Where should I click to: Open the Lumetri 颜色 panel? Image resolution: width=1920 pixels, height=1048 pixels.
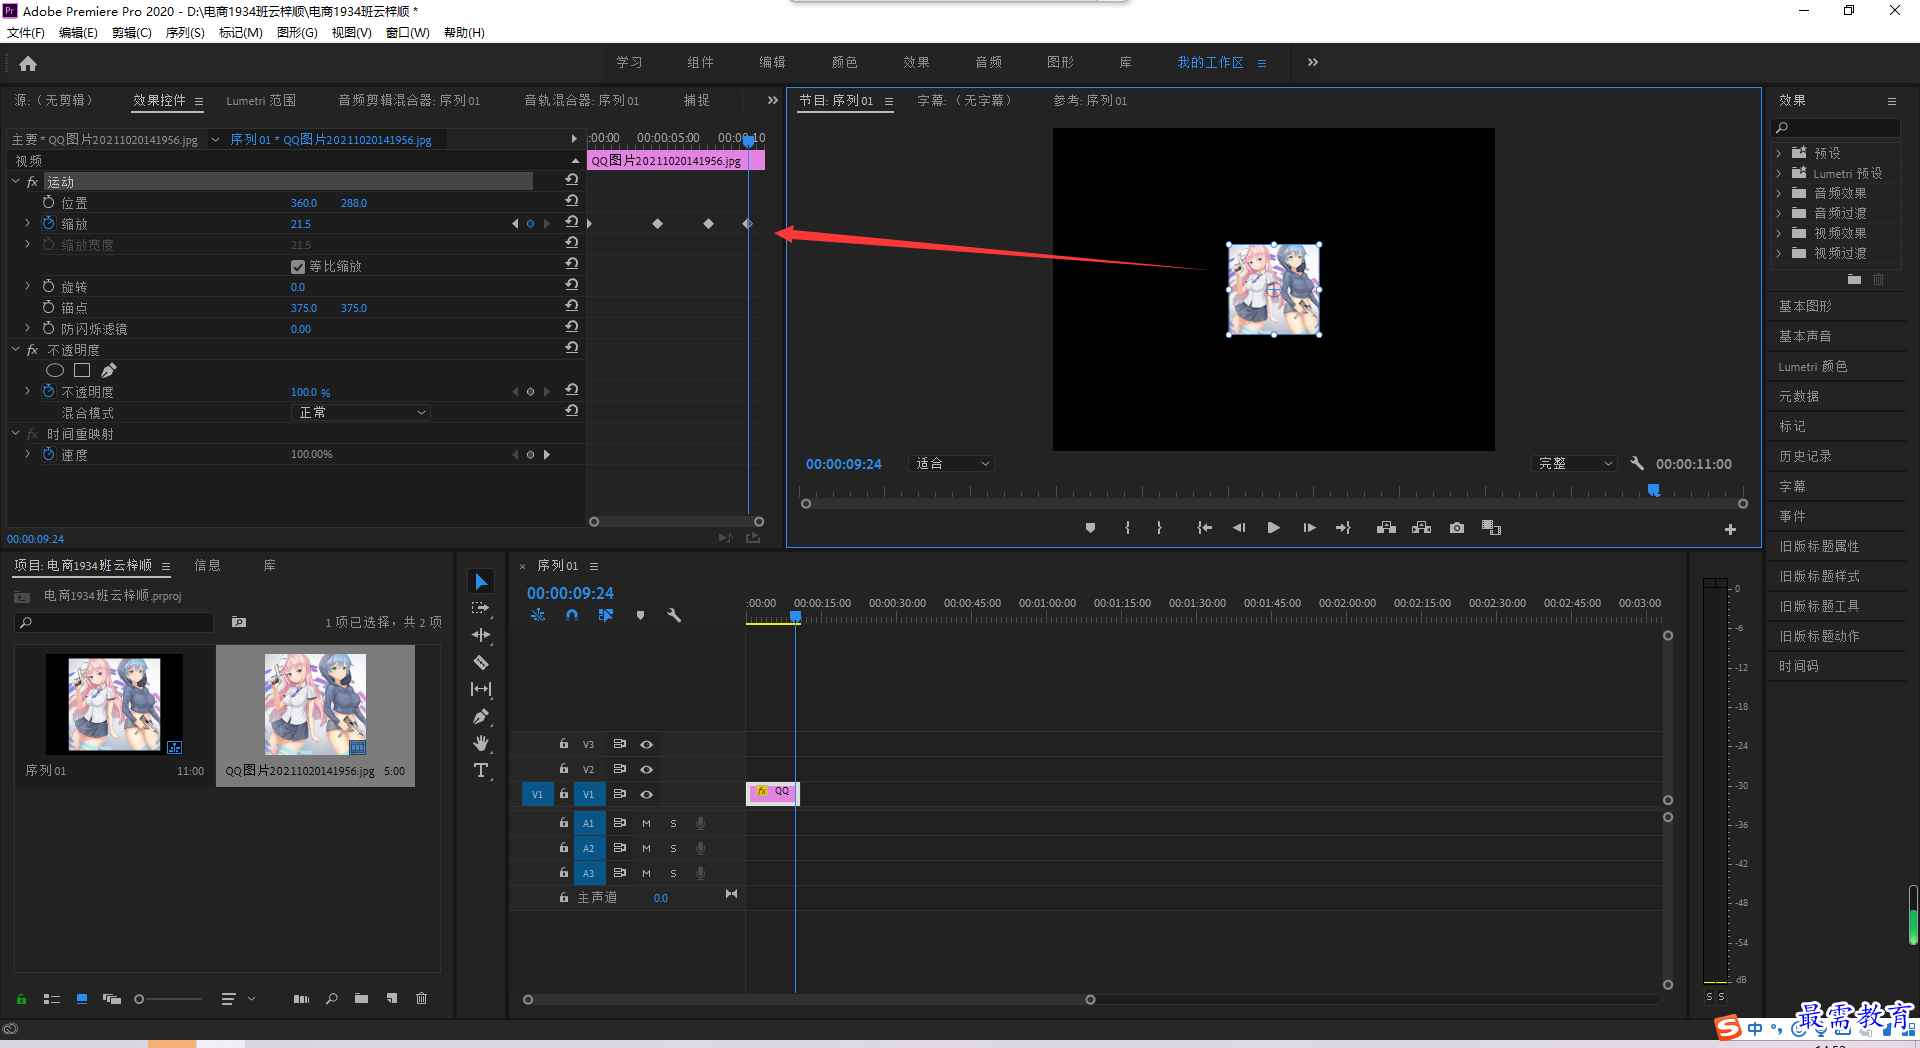pos(1813,367)
